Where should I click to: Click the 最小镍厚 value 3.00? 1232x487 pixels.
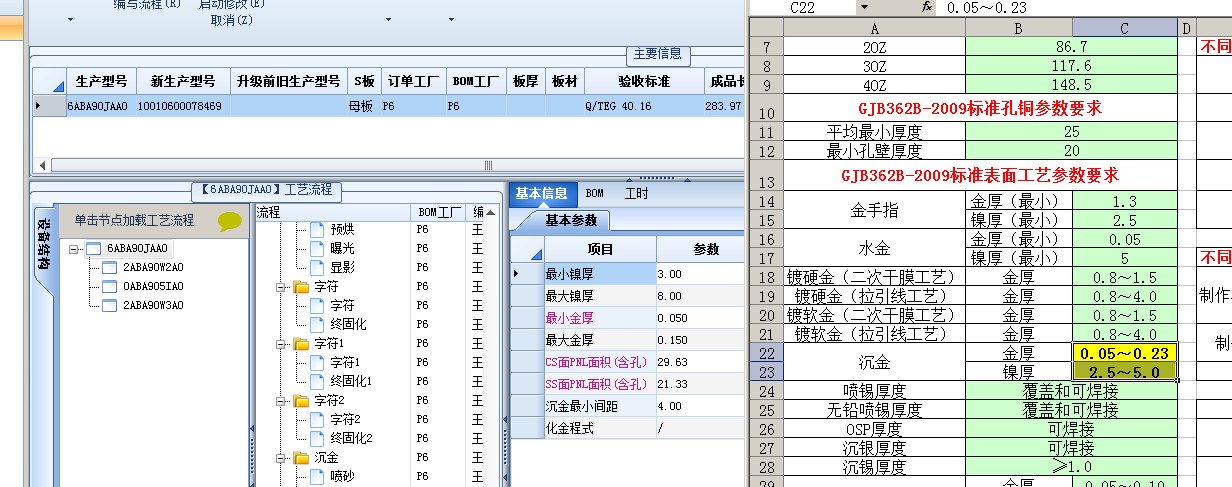coord(700,274)
